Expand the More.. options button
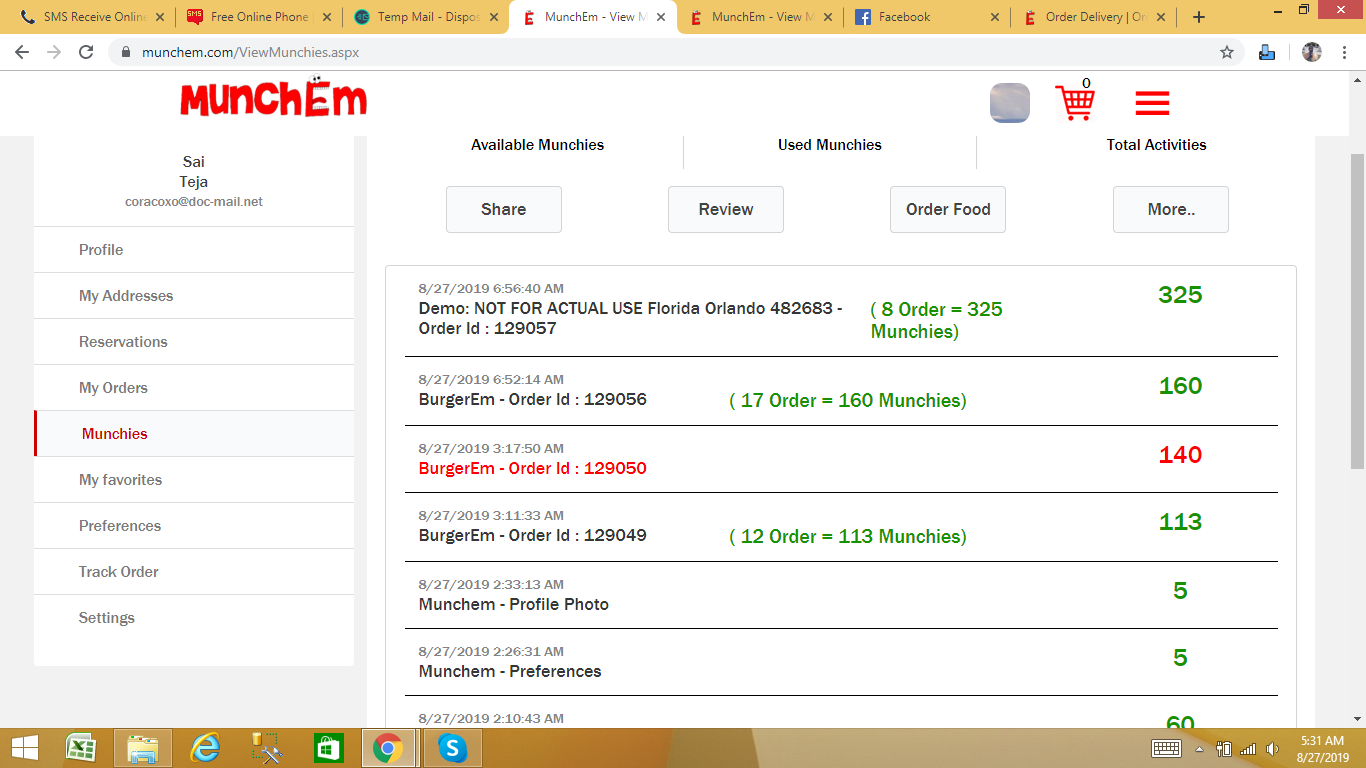This screenshot has width=1366, height=768. [x=1170, y=209]
